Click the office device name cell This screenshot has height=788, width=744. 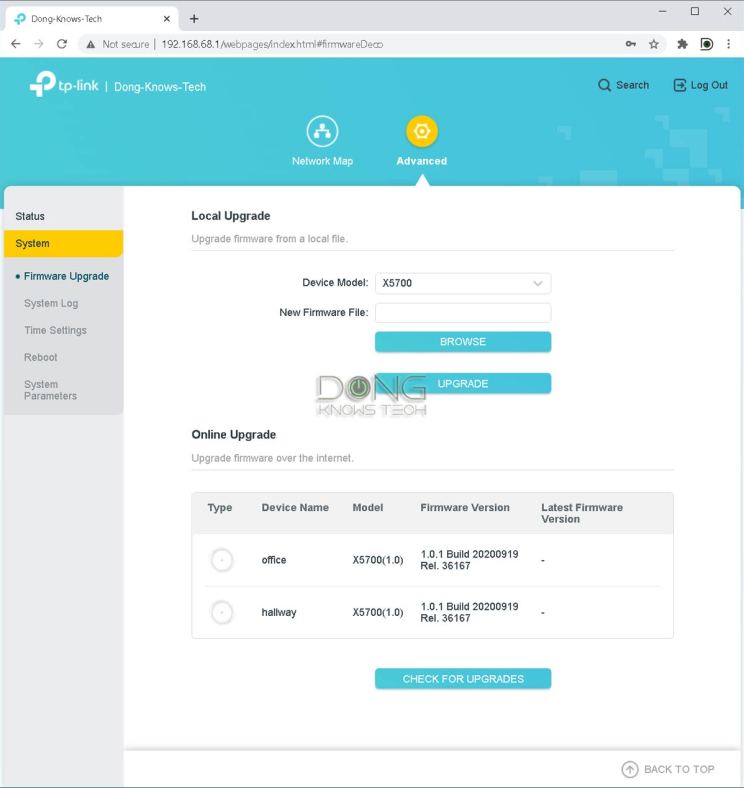(x=273, y=560)
